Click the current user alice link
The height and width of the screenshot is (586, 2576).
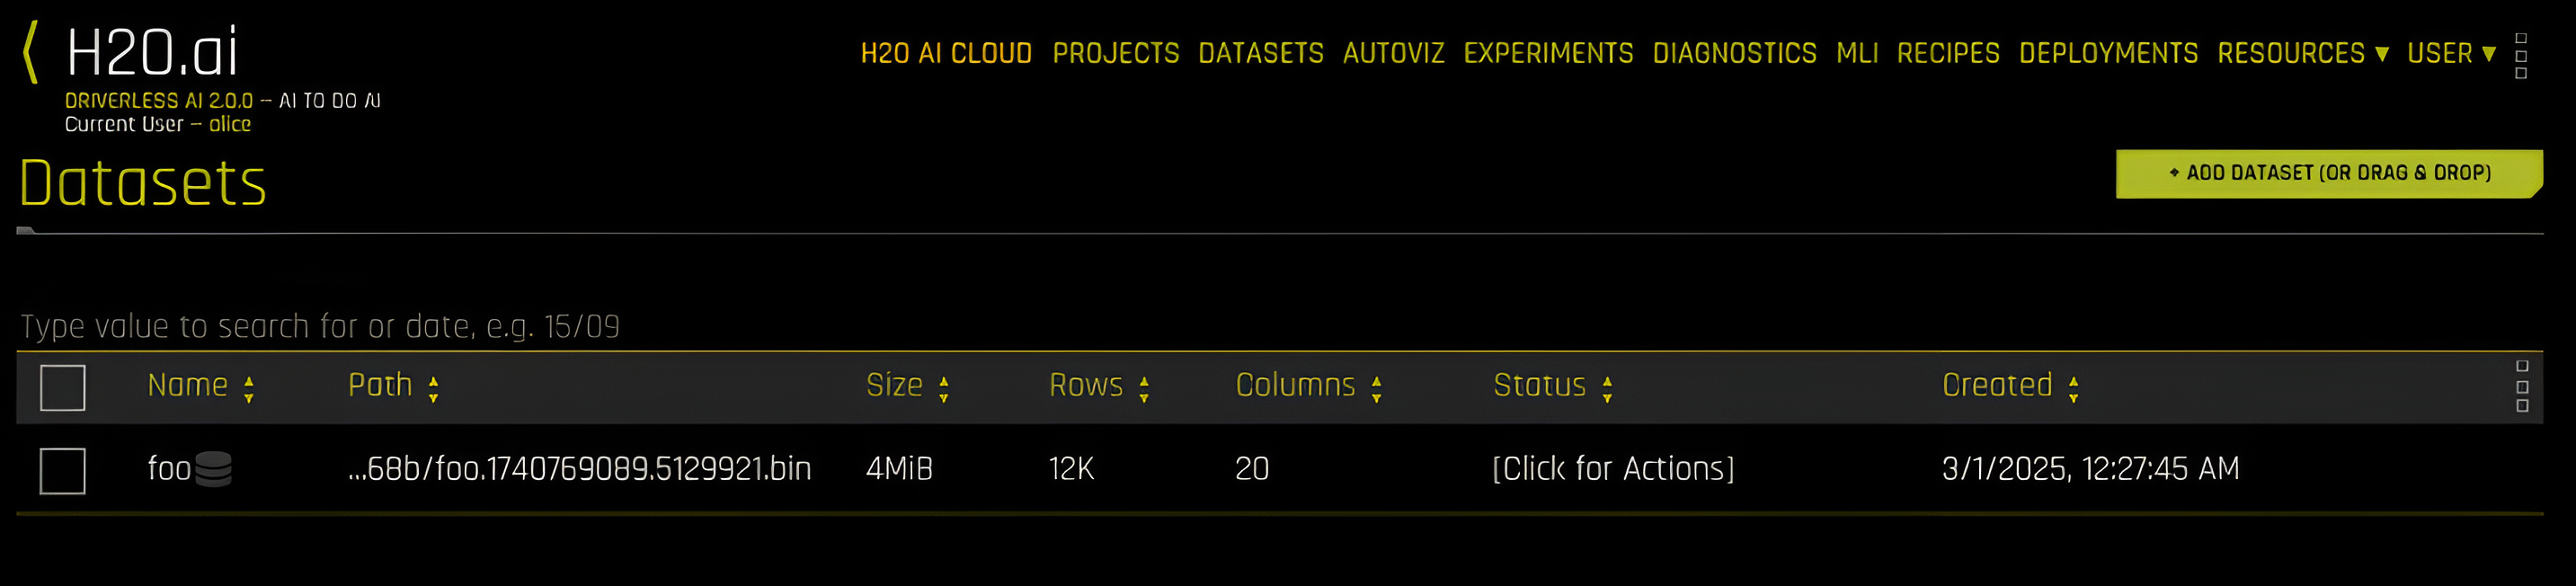(x=230, y=125)
